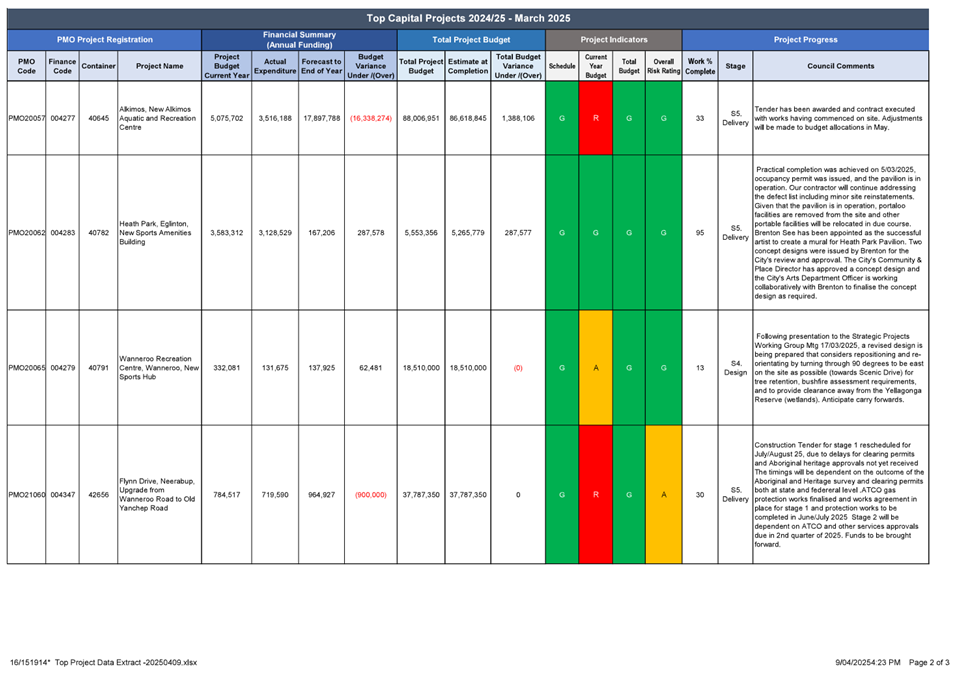Click PMO code 'PMO20057'
Image resolution: width=958 pixels, height=674 pixels.
pyautogui.click(x=26, y=119)
